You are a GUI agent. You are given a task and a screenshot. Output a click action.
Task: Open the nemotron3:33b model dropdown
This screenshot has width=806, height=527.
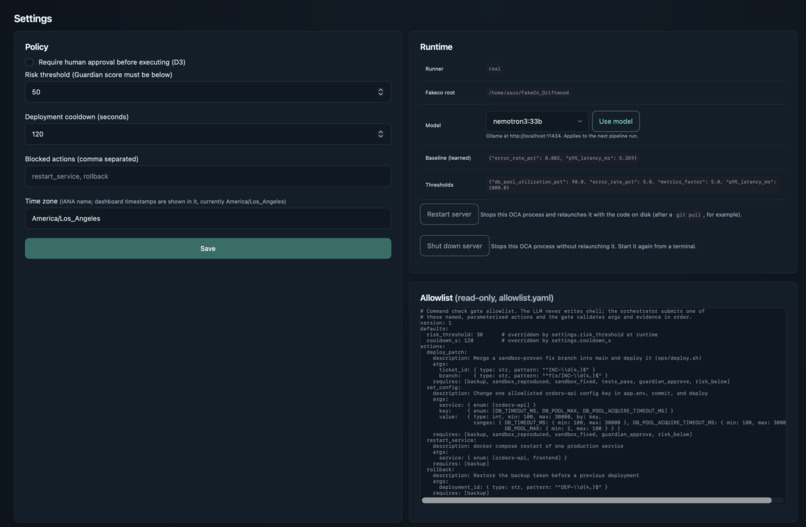[537, 121]
